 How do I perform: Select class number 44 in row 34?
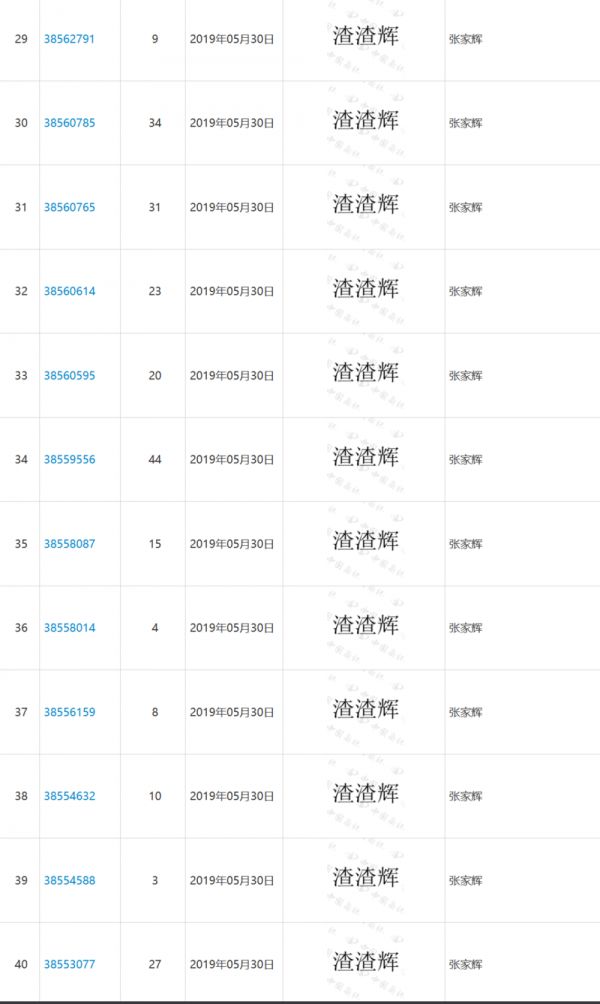pos(155,460)
